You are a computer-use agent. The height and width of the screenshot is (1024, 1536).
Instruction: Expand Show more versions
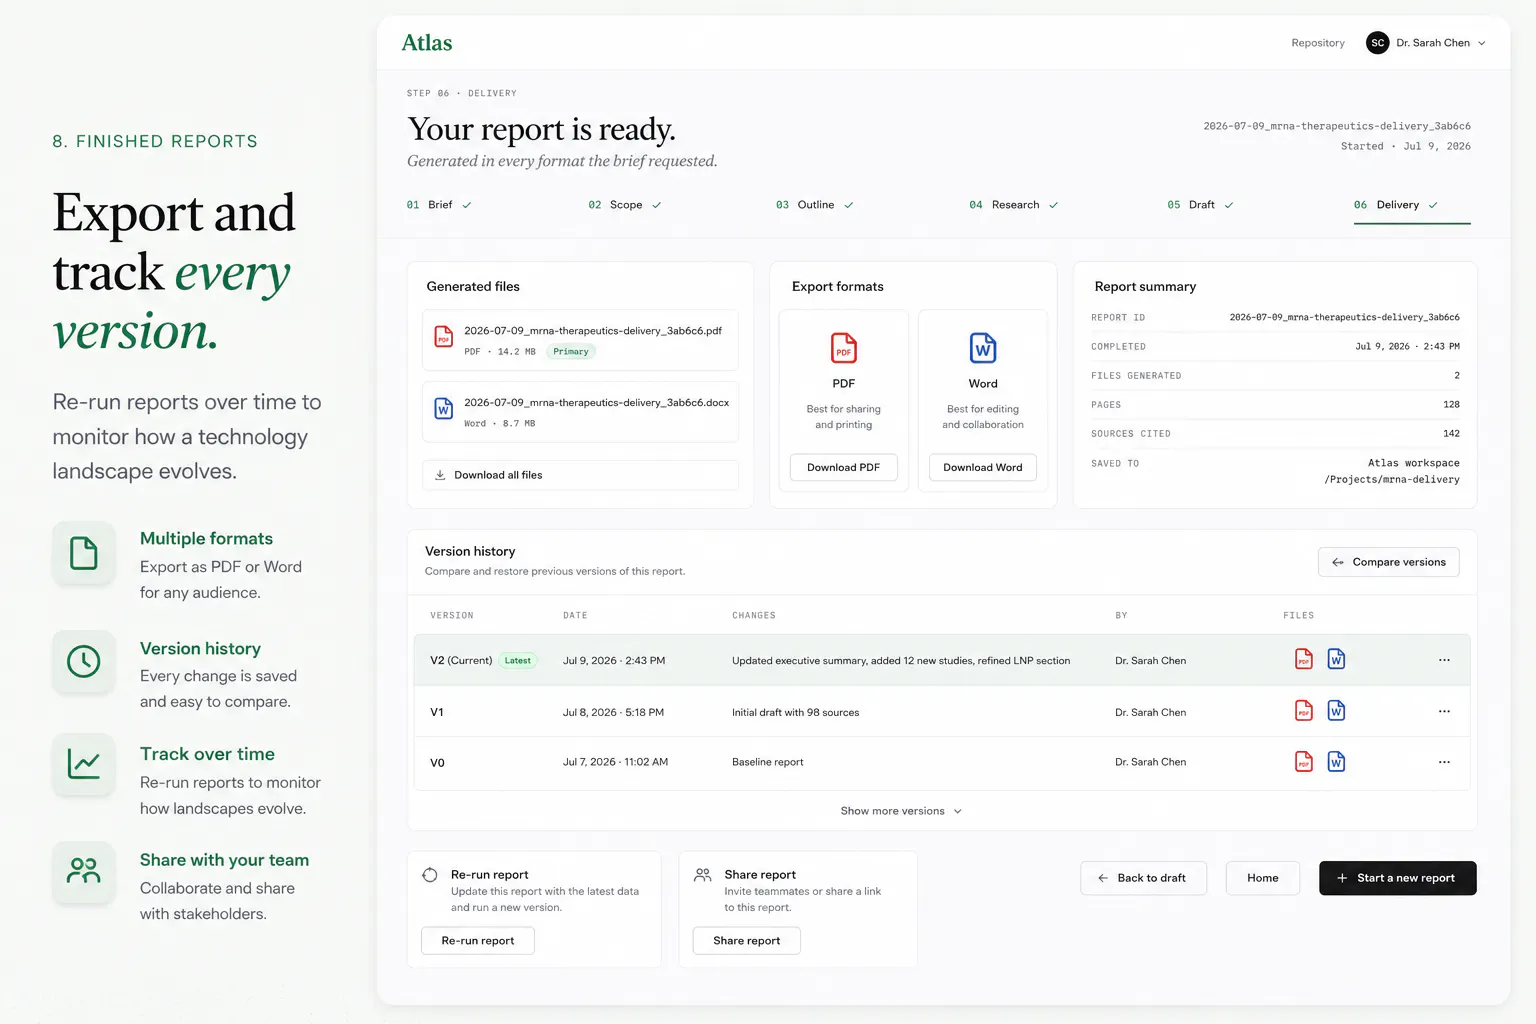[901, 811]
